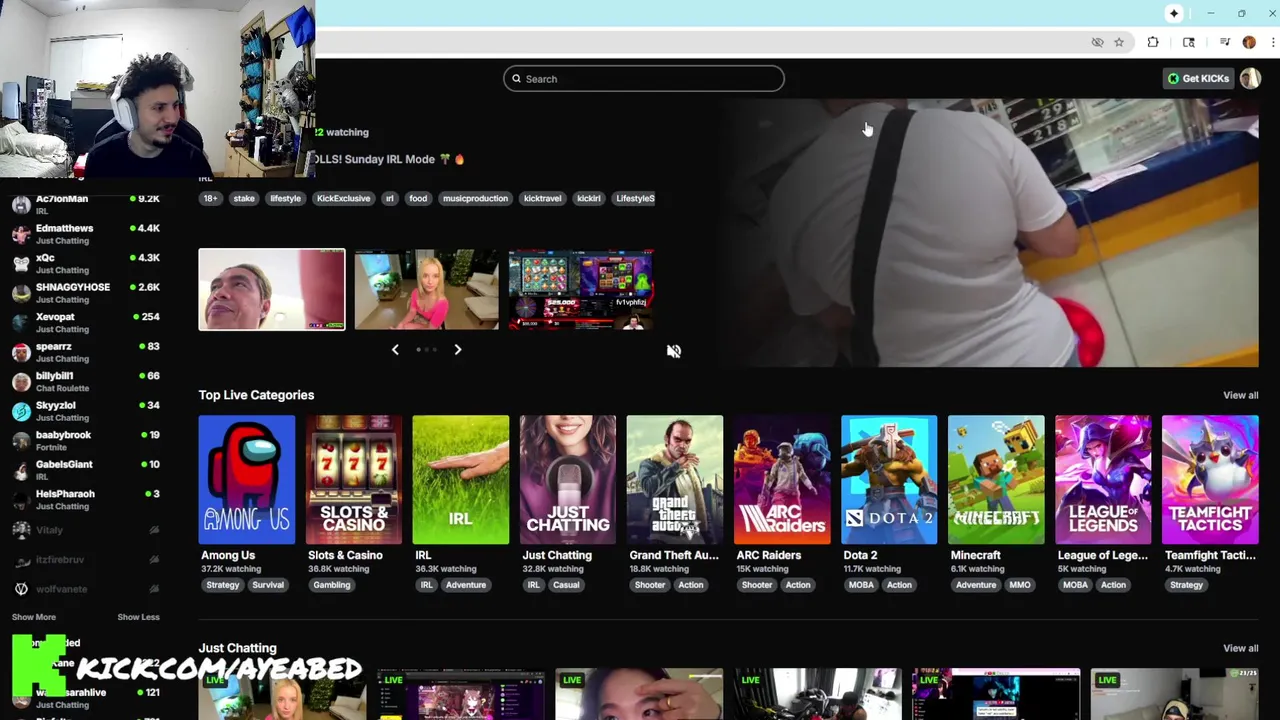Click the lifestyle tag
The width and height of the screenshot is (1280, 720).
click(x=285, y=198)
